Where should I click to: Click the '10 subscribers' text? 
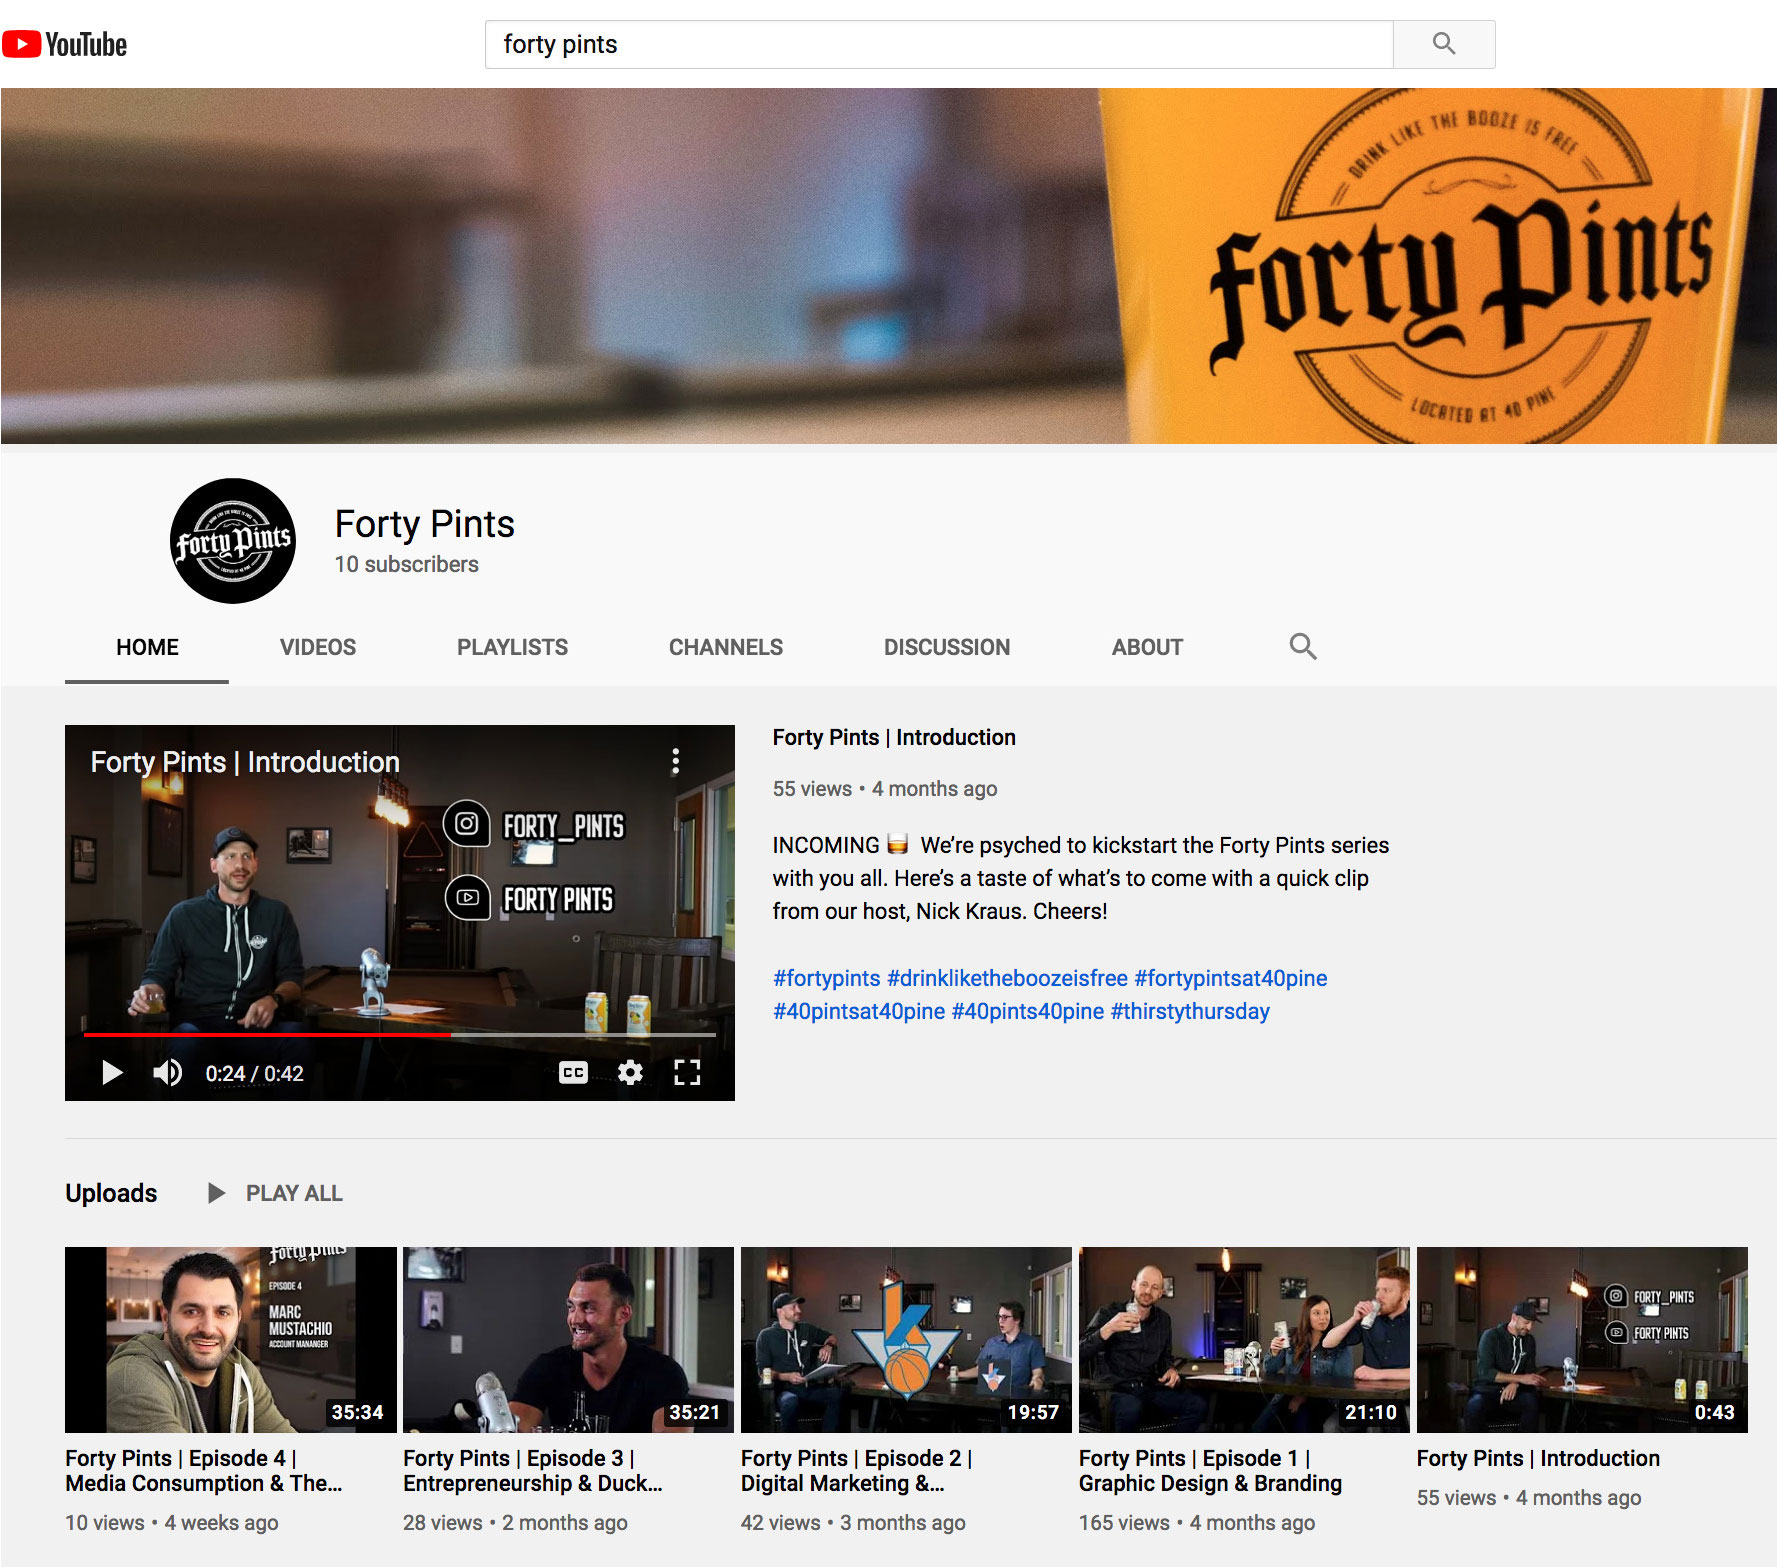[x=406, y=564]
